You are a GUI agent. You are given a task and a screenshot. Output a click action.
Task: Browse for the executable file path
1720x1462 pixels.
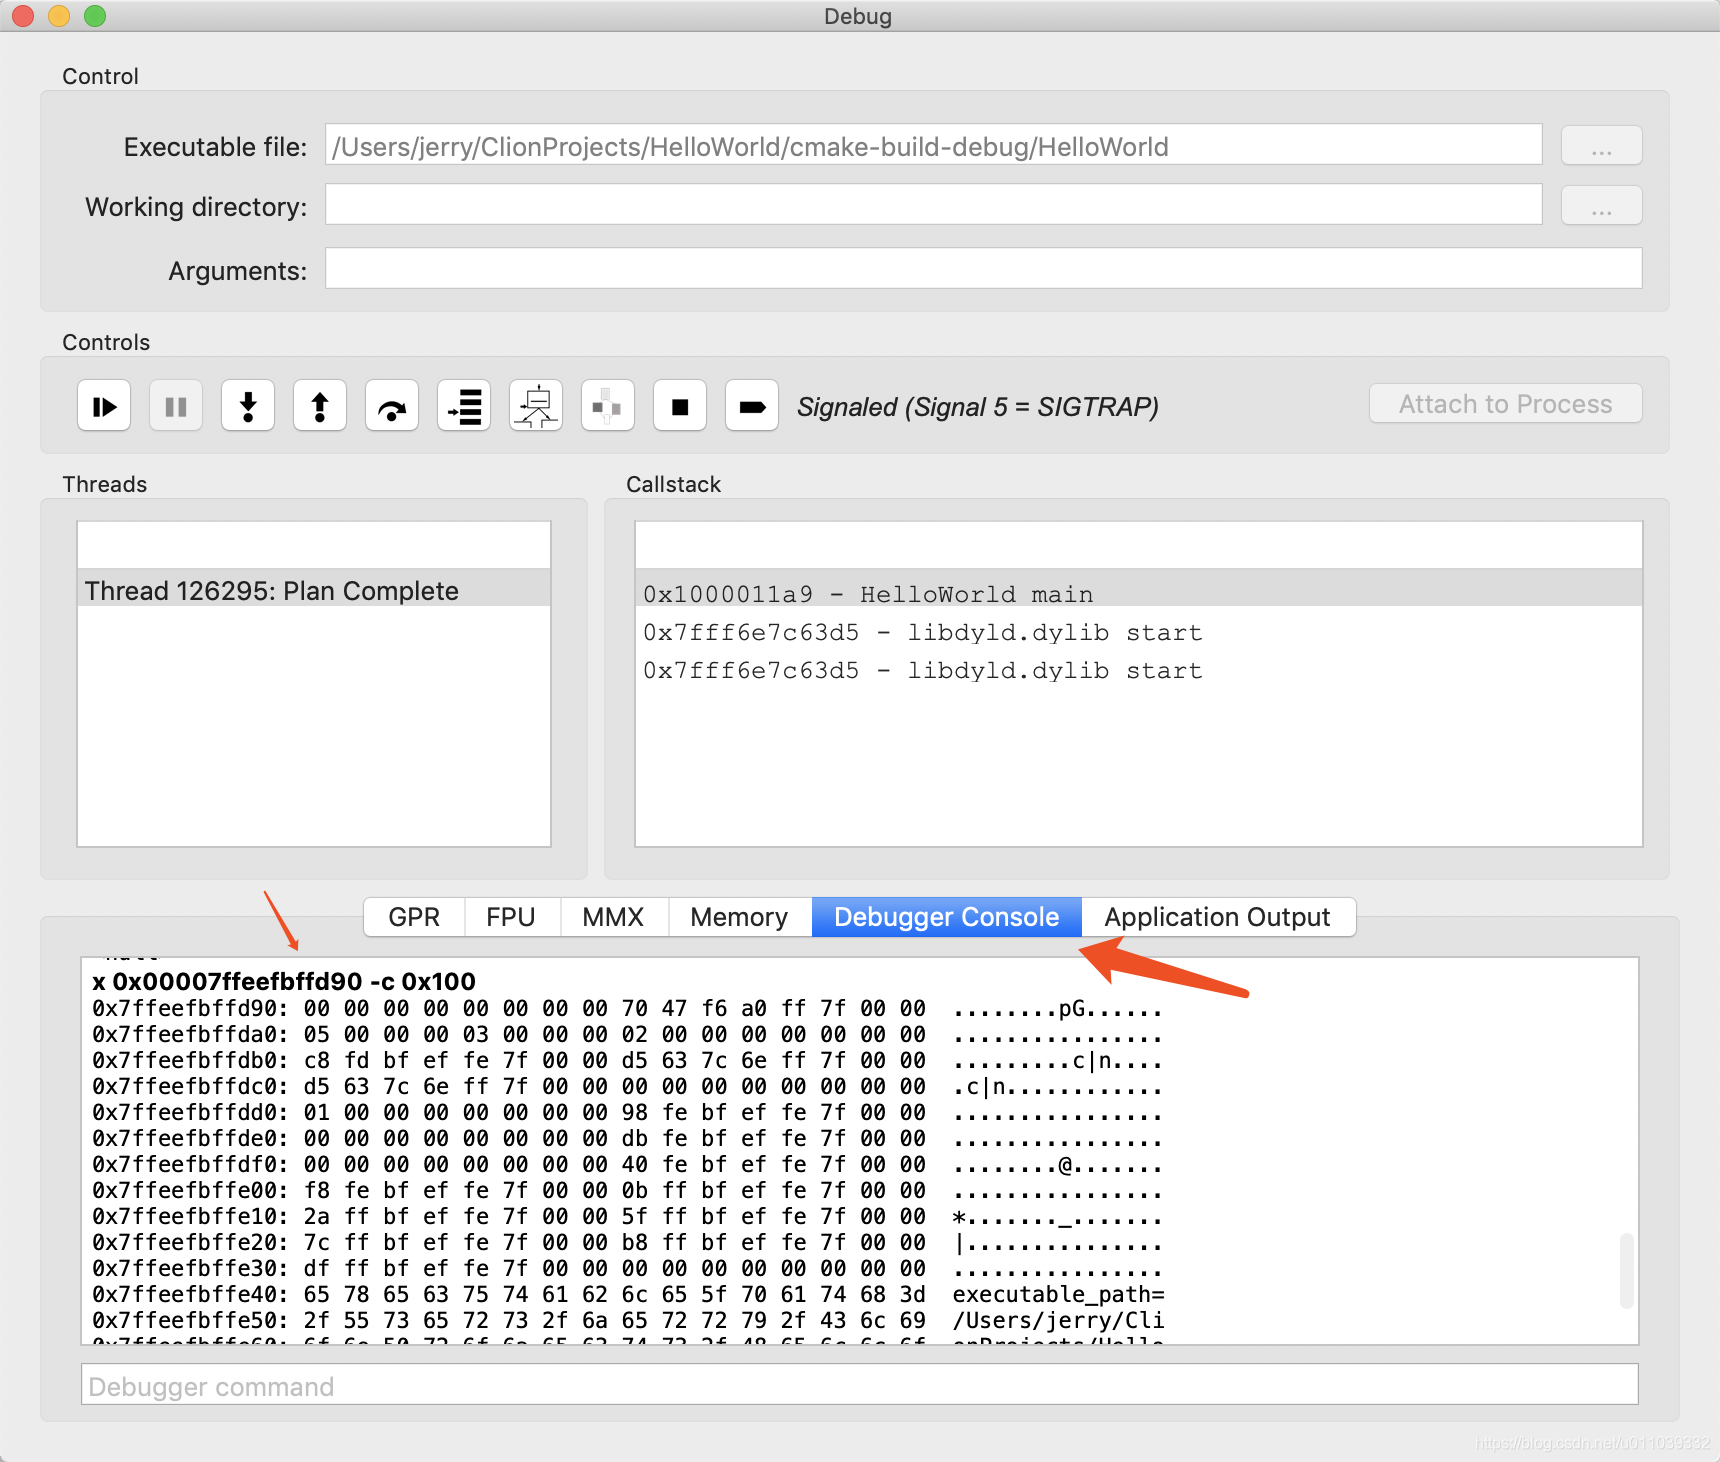tap(1601, 145)
